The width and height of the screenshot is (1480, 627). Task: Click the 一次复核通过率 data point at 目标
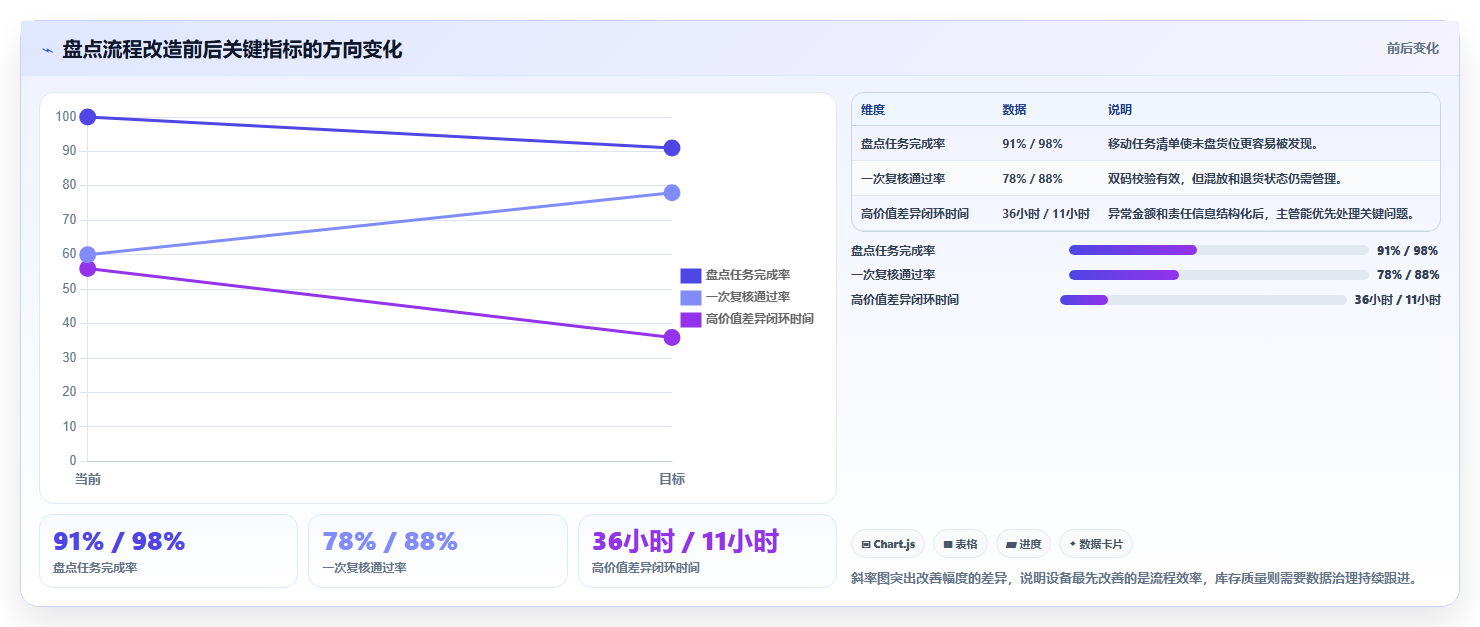pos(672,193)
